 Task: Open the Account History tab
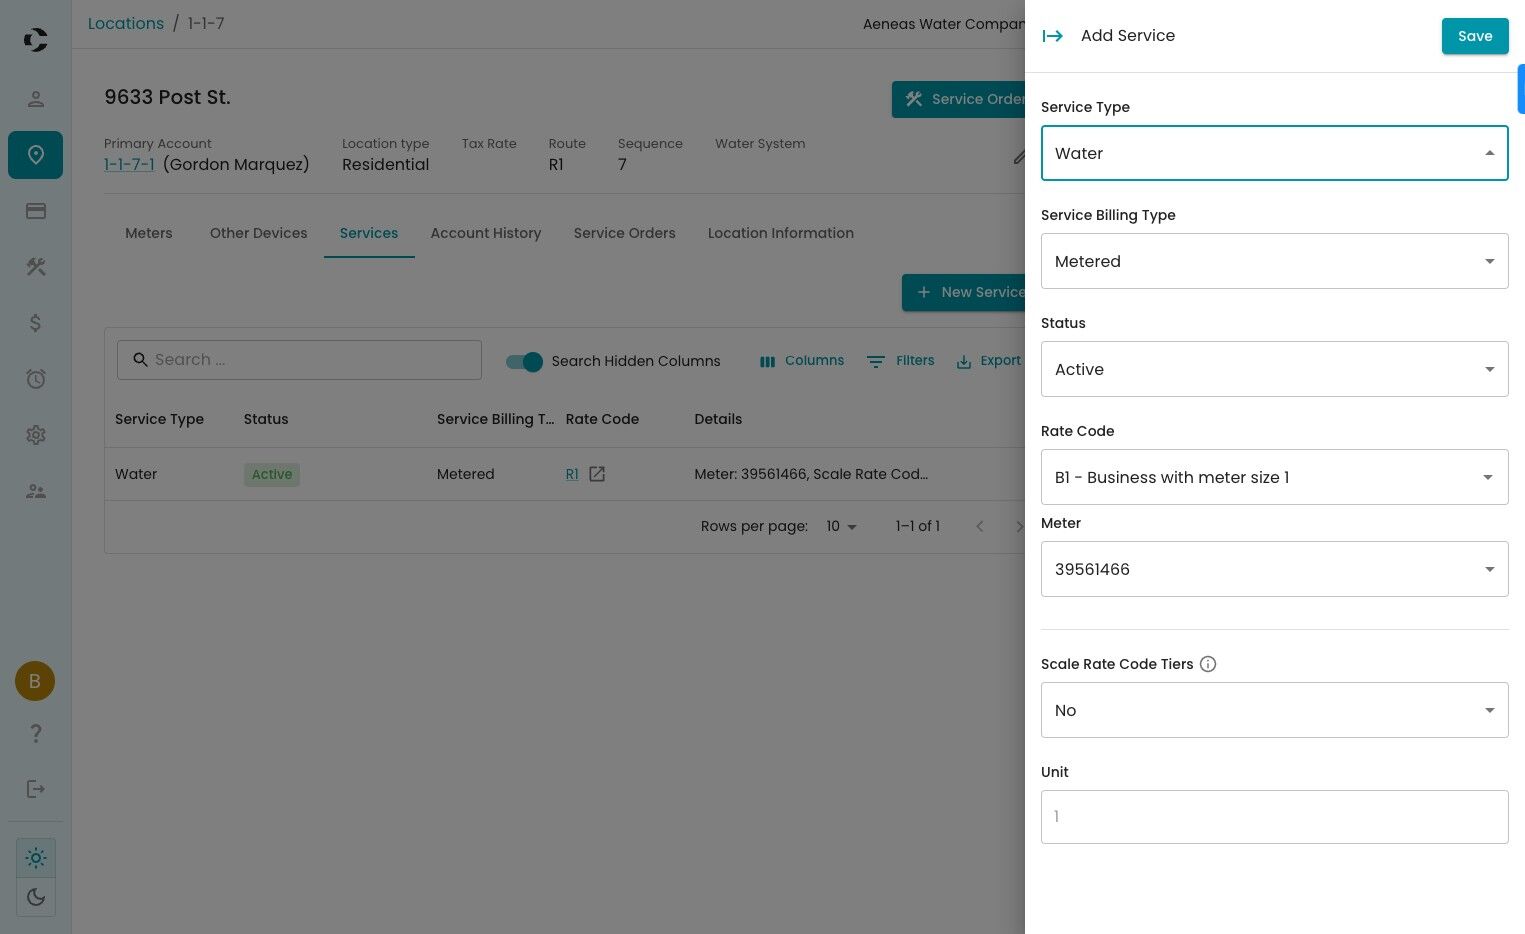(x=486, y=233)
